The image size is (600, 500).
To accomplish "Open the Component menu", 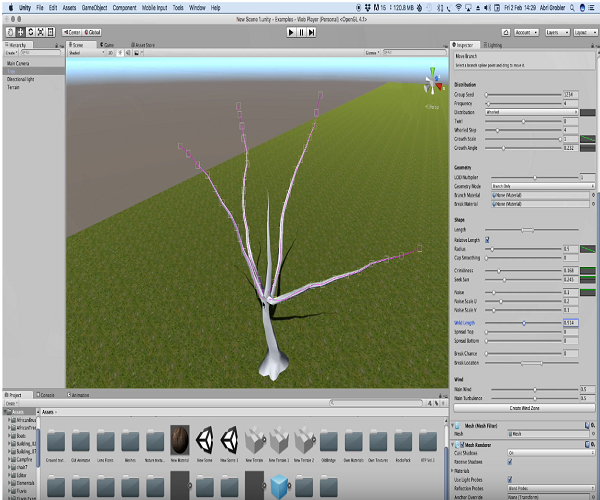I will pyautogui.click(x=124, y=8).
